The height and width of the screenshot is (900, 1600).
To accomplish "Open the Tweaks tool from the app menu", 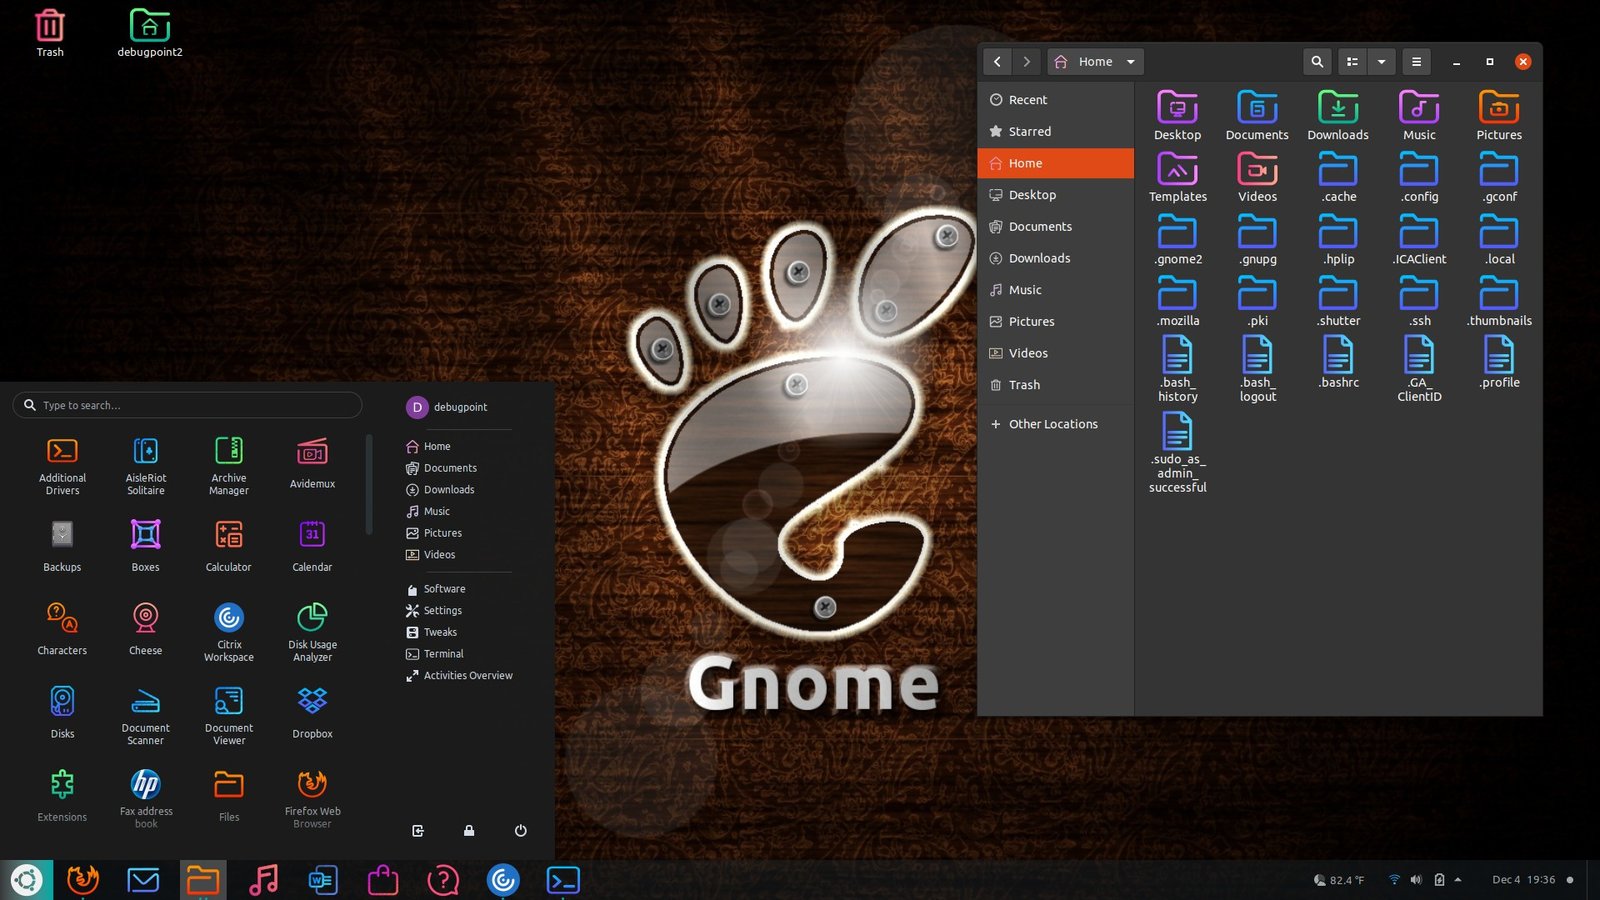I will (440, 632).
